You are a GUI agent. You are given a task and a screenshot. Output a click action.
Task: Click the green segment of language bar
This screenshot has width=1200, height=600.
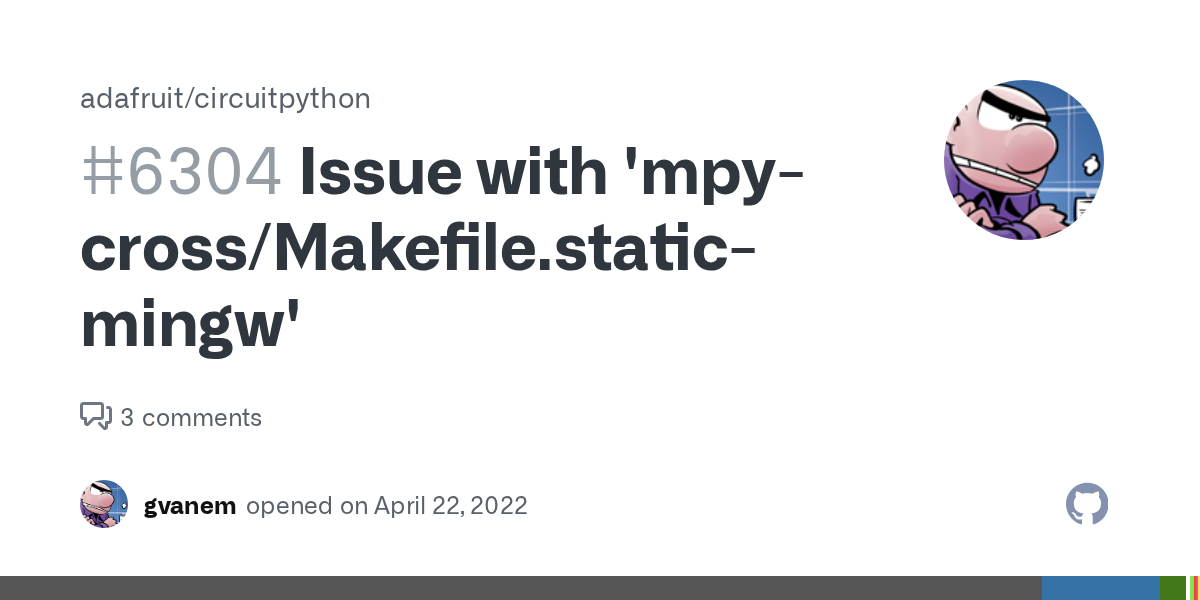[1173, 588]
